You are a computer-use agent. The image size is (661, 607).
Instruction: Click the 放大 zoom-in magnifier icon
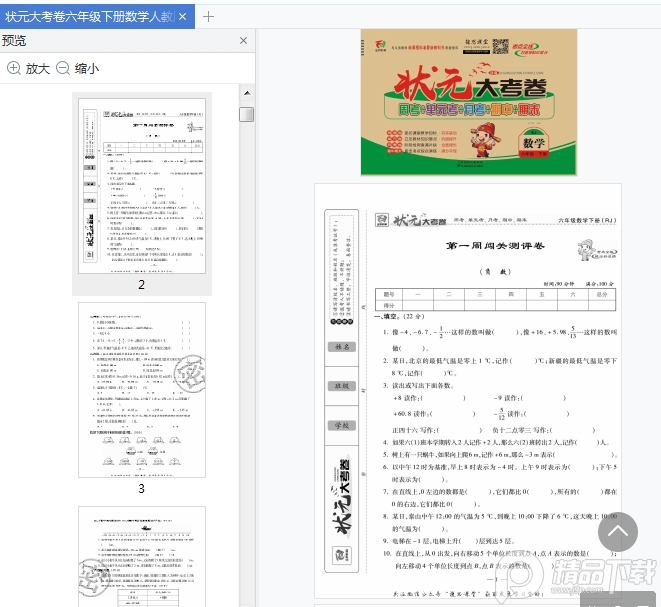(14, 68)
